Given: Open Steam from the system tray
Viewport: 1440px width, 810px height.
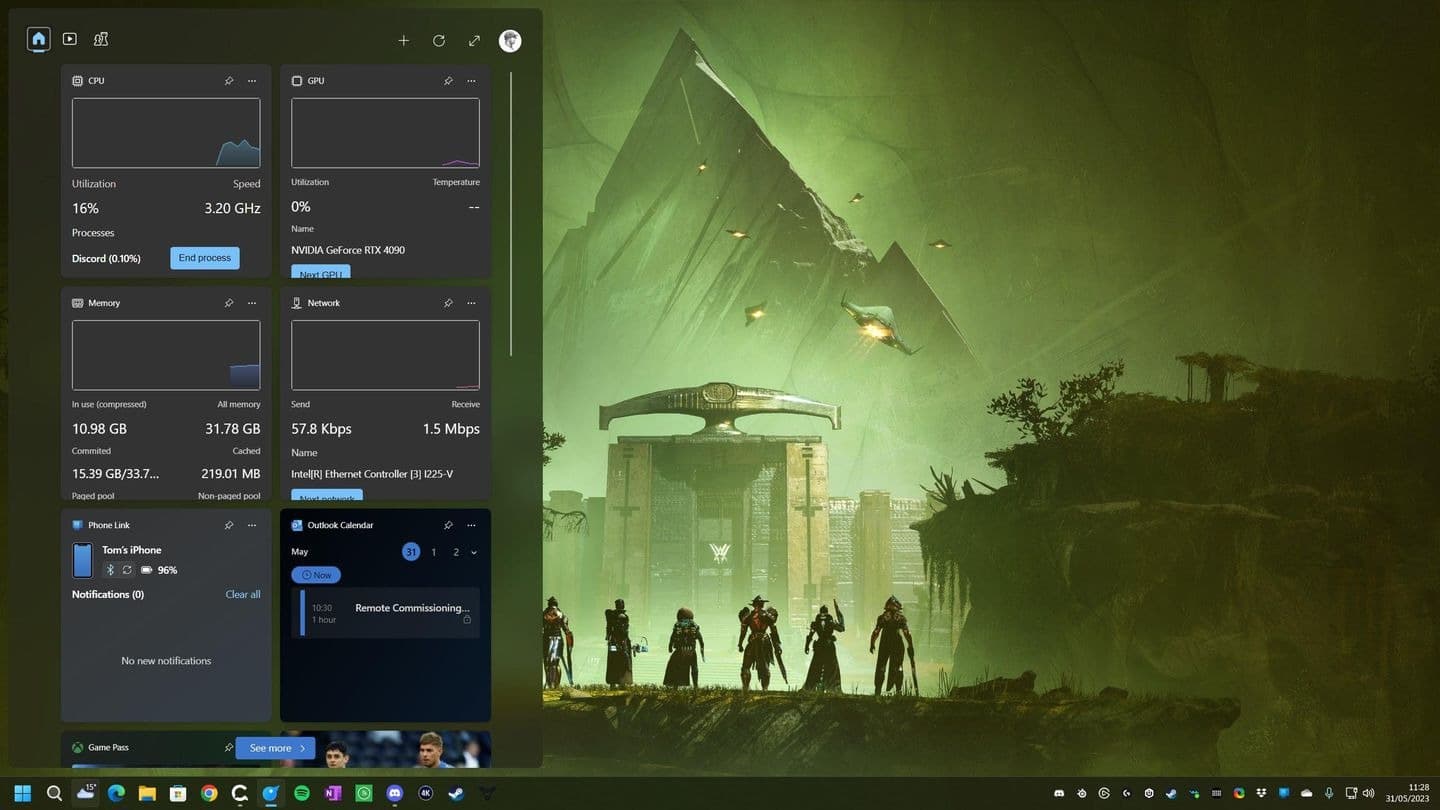Looking at the screenshot, I should tap(1170, 792).
